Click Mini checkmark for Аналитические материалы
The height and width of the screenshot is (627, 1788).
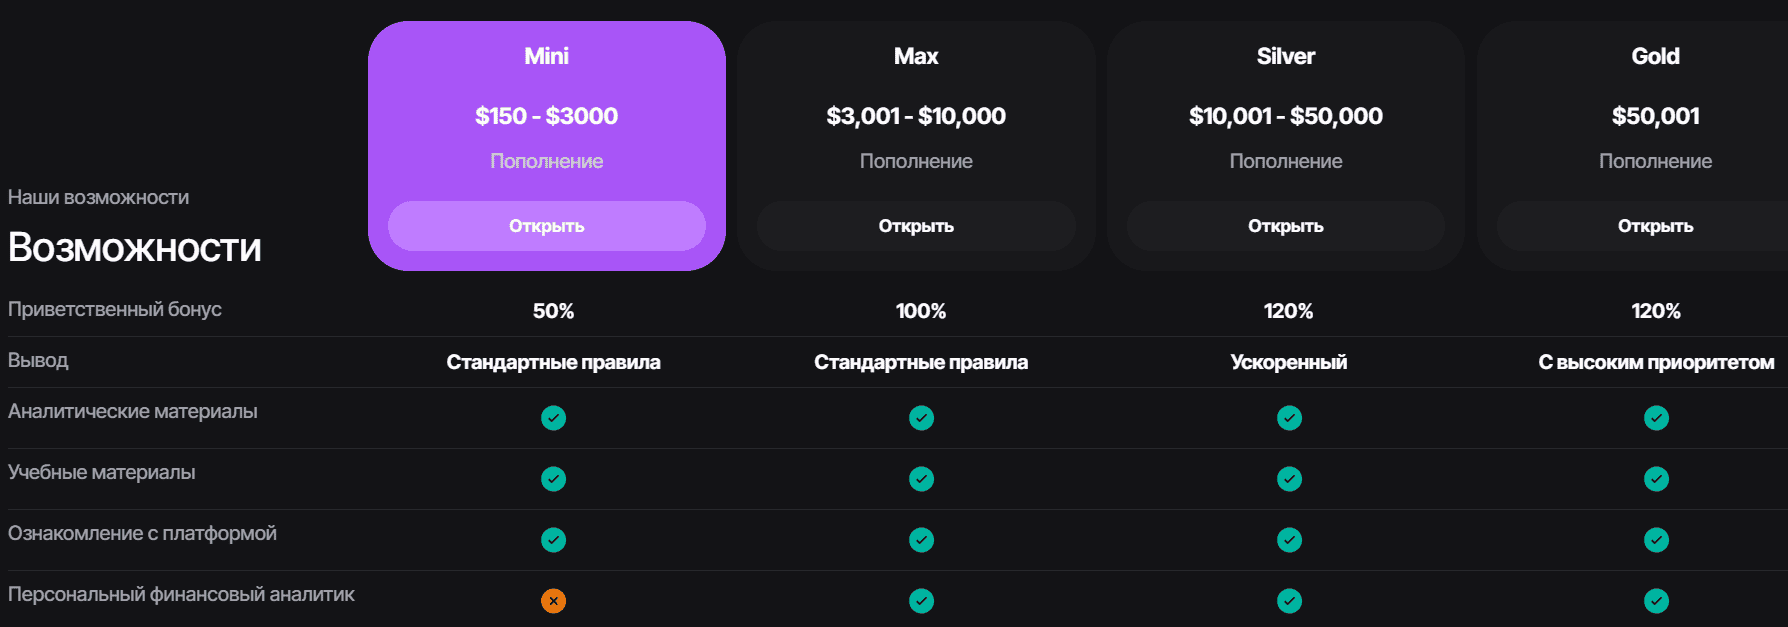553,418
